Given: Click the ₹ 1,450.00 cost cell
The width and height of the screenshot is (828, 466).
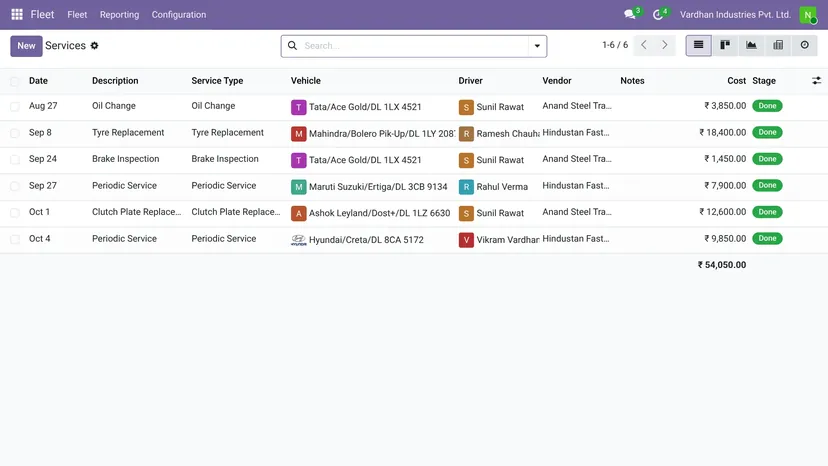Looking at the screenshot, I should tap(724, 159).
